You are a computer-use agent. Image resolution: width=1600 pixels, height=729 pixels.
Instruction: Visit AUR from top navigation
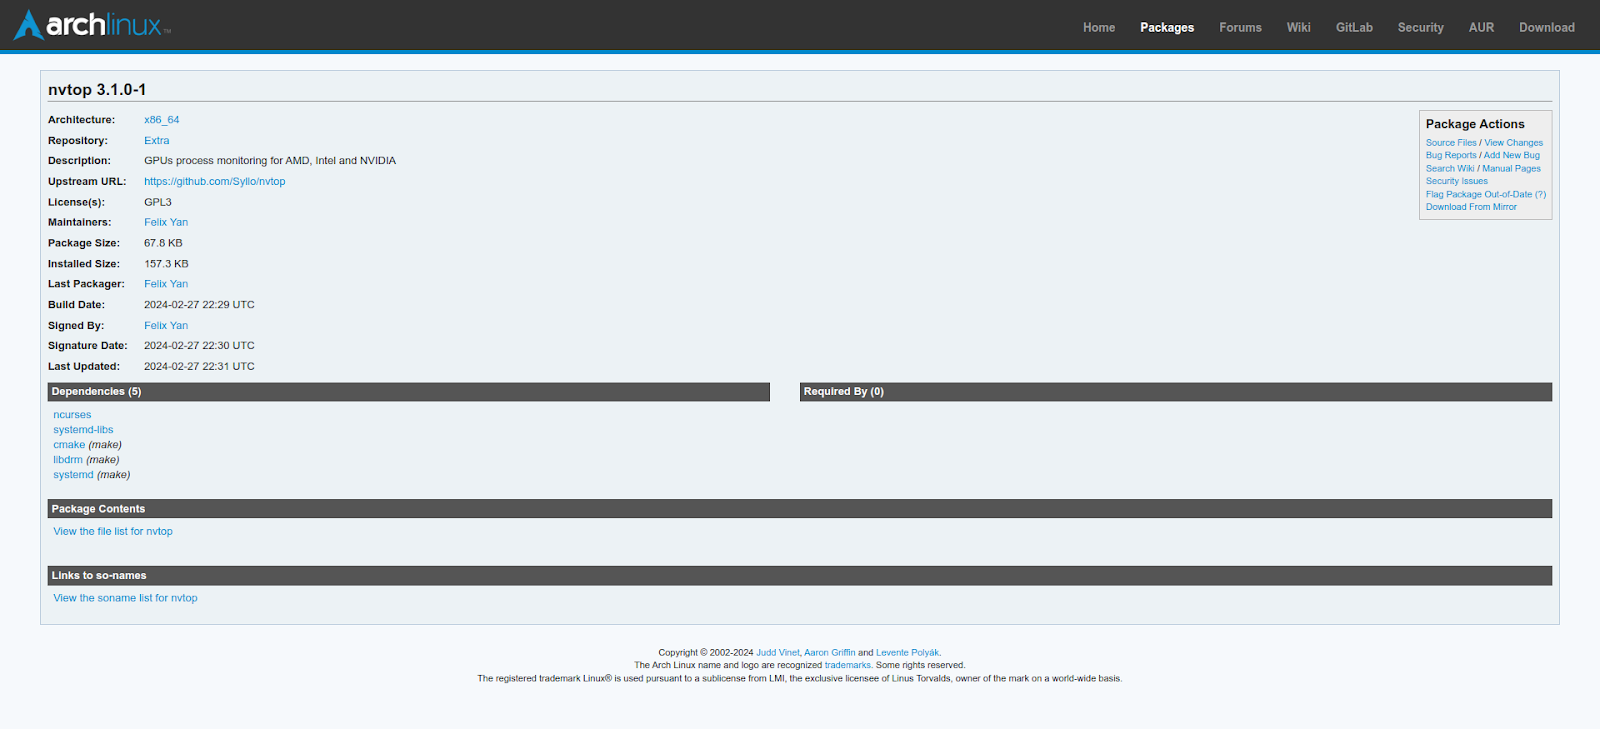1481,27
